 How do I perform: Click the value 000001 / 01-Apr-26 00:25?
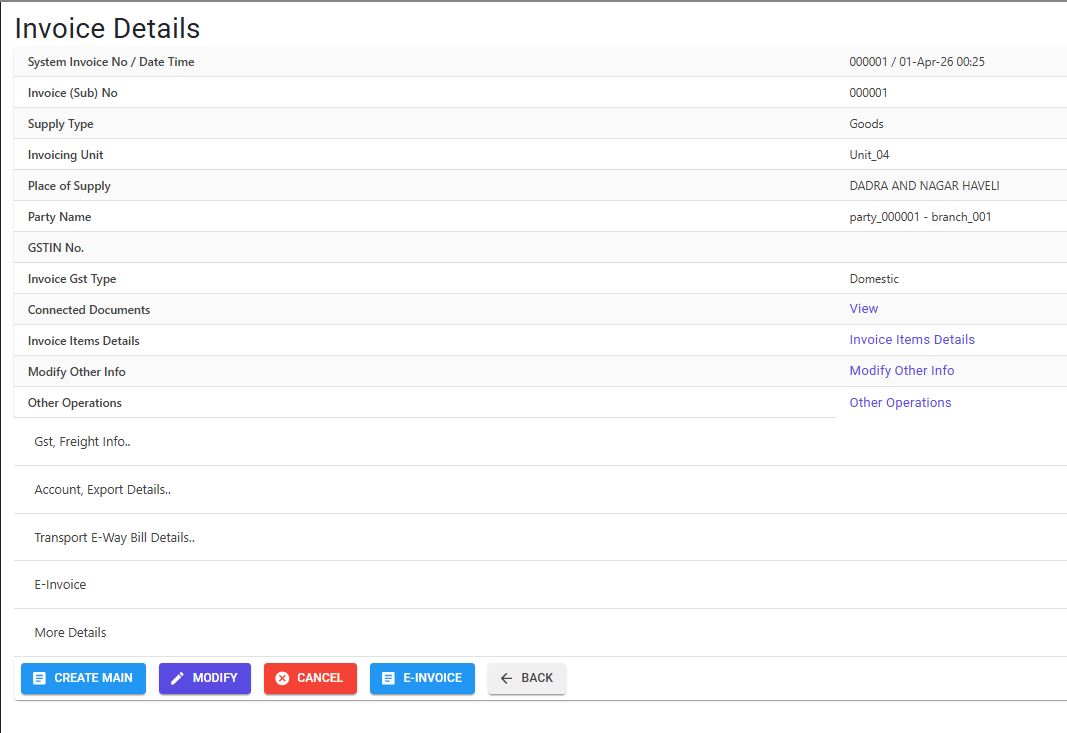tap(917, 62)
